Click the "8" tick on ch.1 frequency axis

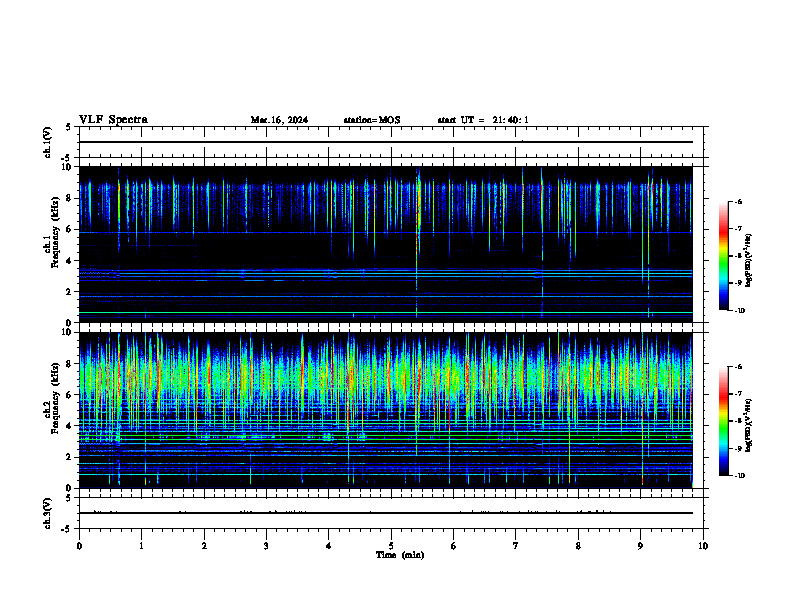click(69, 198)
